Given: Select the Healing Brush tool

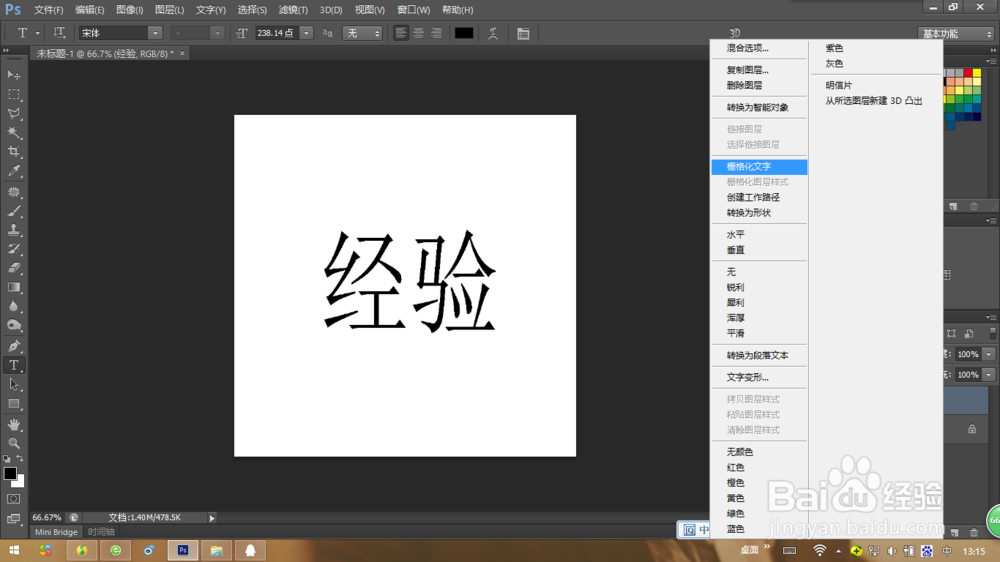Looking at the screenshot, I should point(14,192).
